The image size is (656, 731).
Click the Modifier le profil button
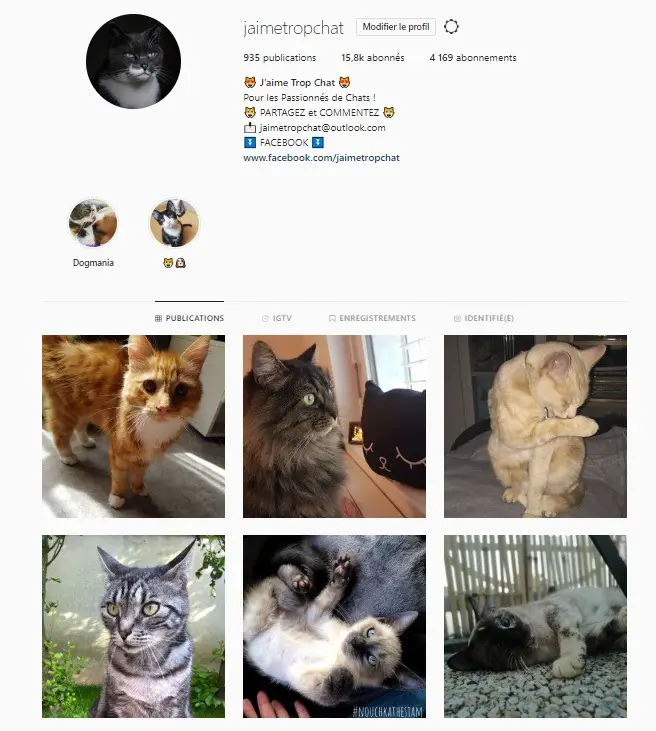(x=396, y=27)
